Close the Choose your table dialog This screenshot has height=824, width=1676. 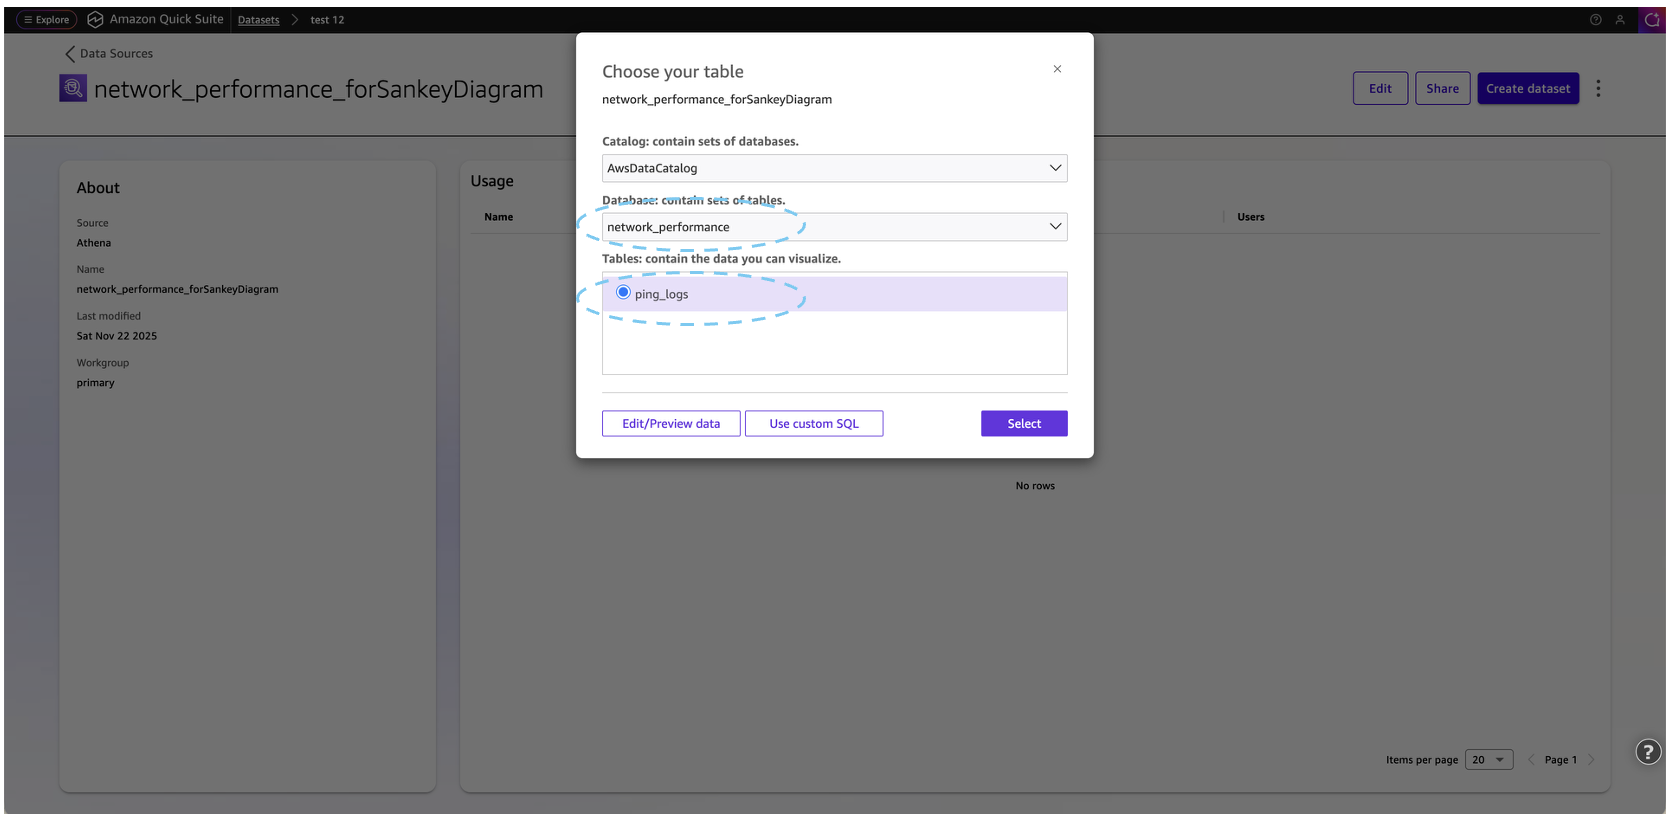(x=1057, y=69)
